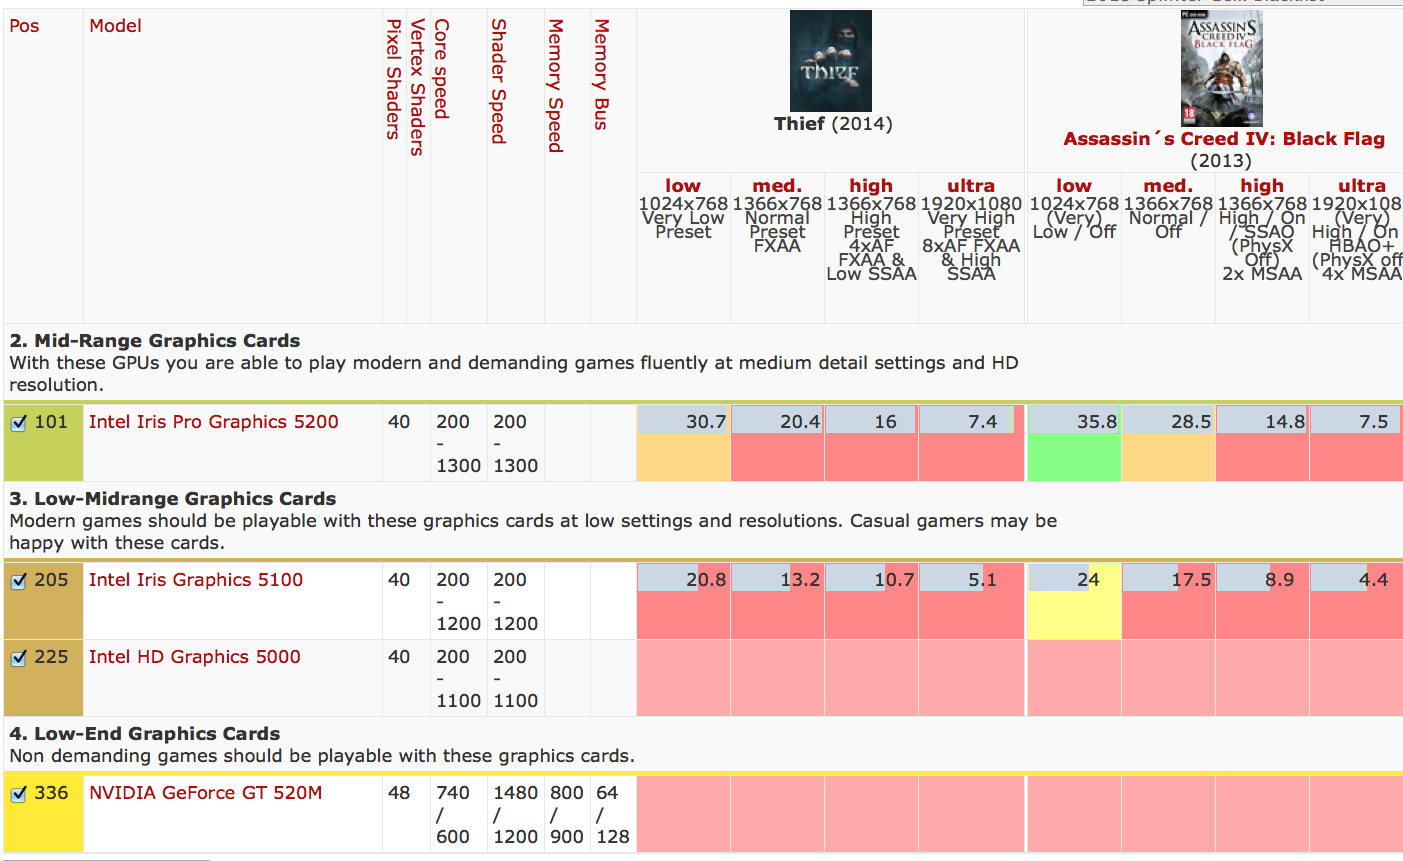1403x861 pixels.
Task: Click Thief ultra settings header
Action: point(971,186)
